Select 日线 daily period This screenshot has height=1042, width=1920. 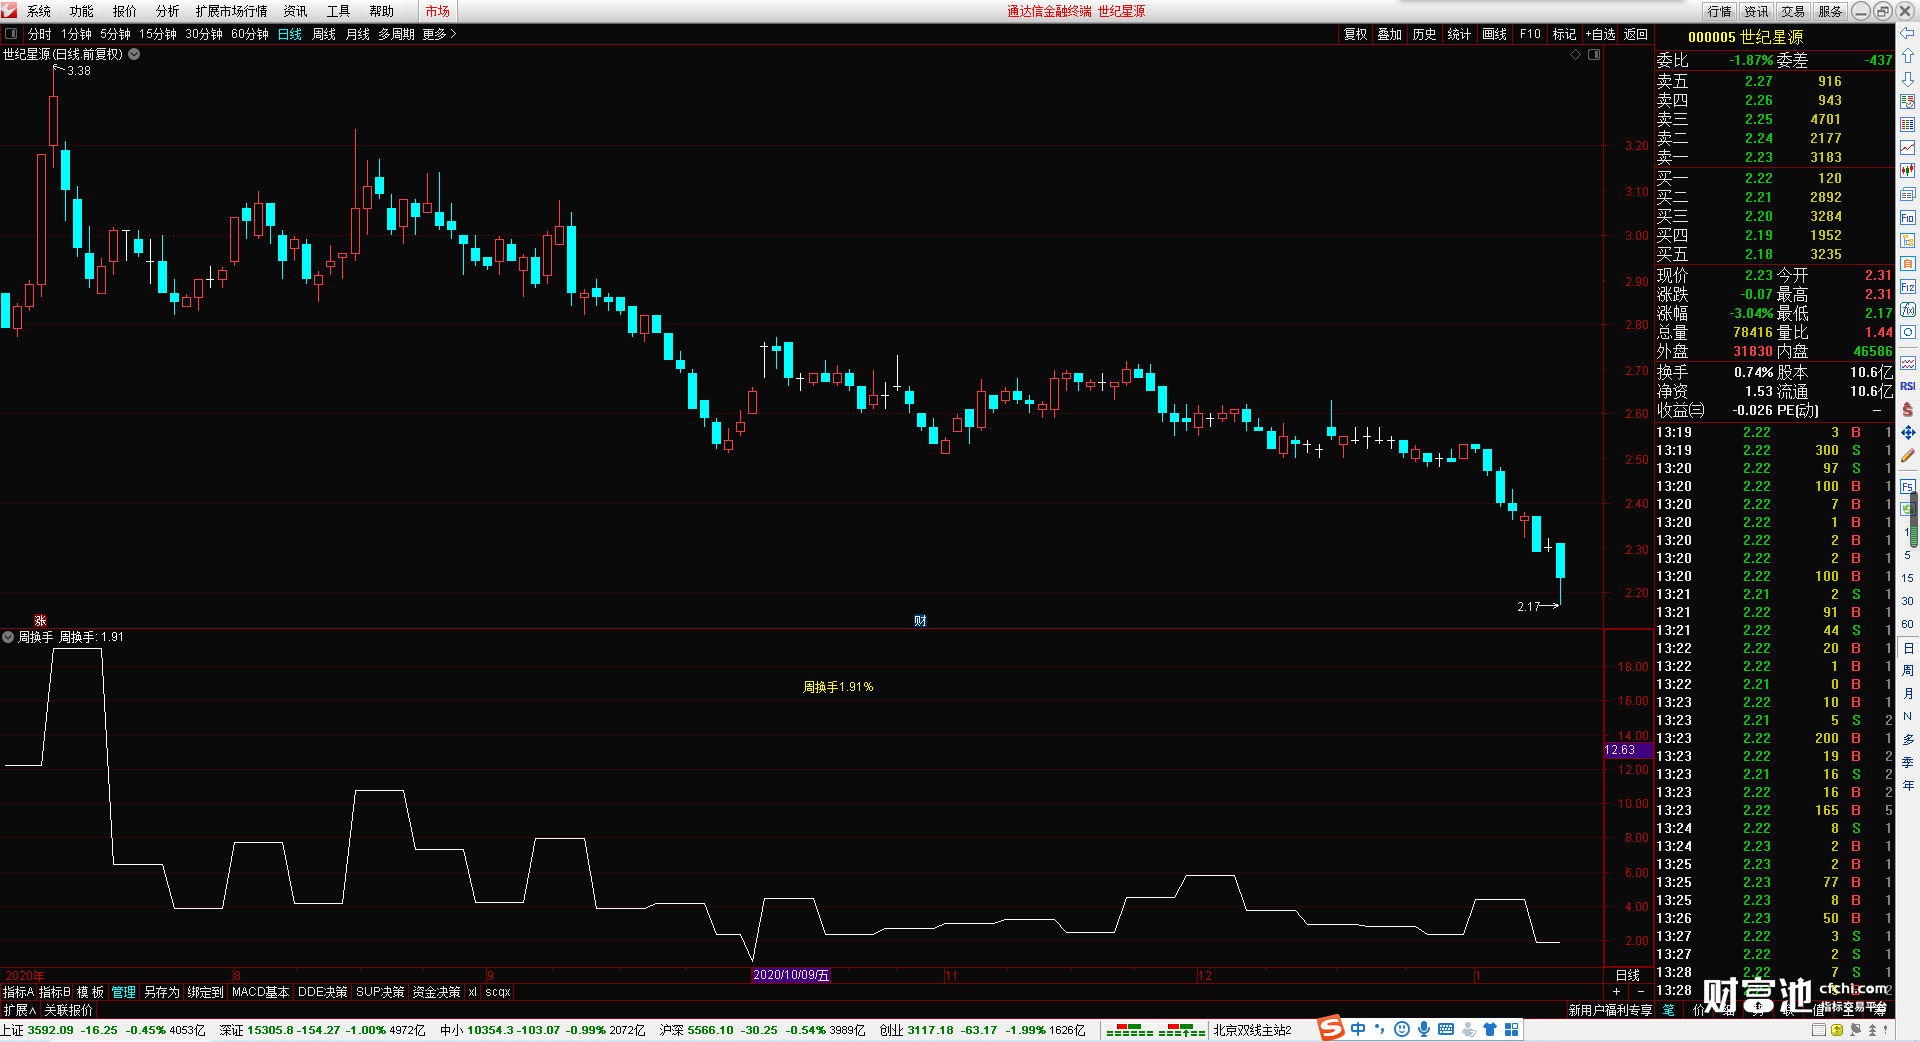290,34
